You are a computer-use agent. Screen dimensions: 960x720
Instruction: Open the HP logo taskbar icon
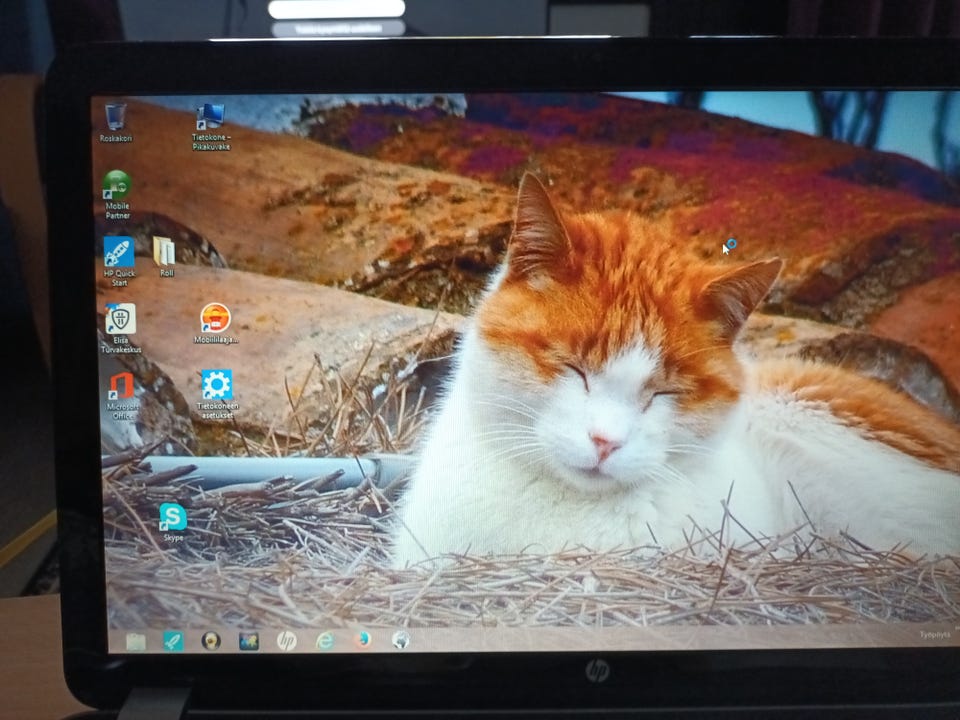point(287,641)
